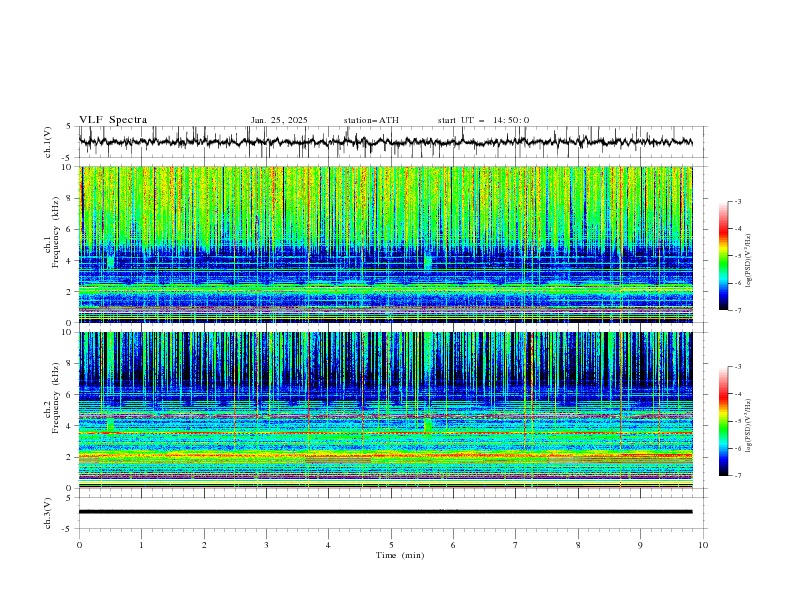792x612 pixels.
Task: Click time-axis tick label "7" minutes
Action: click(x=516, y=545)
